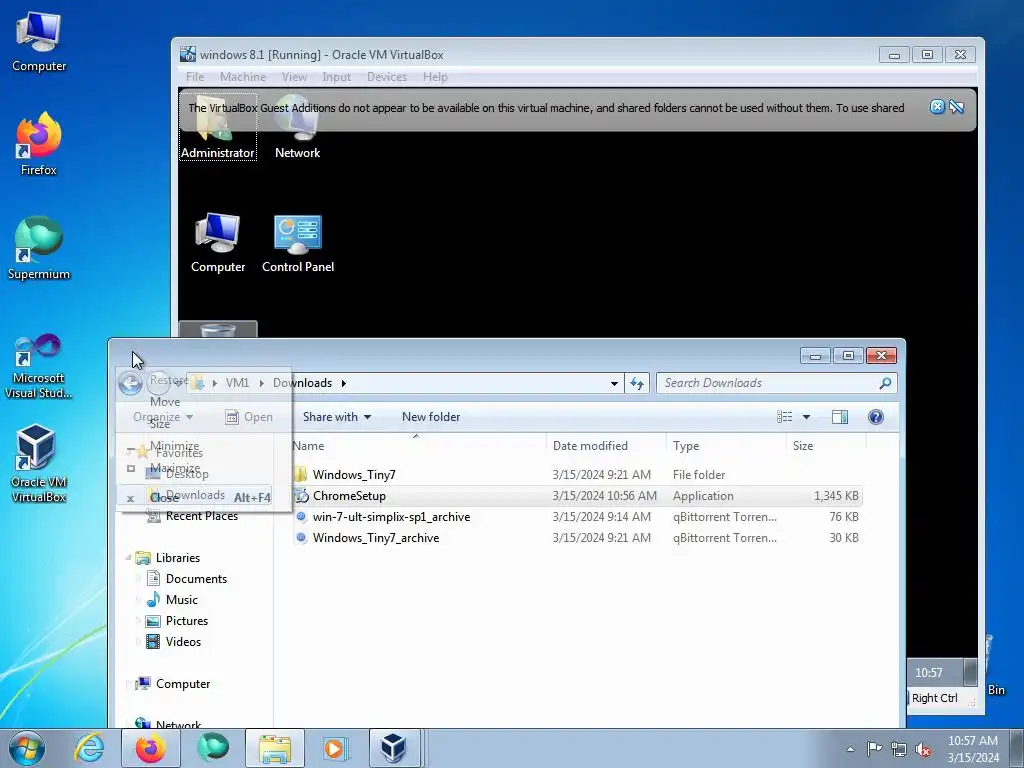Open the Input menu in VirtualBox
The width and height of the screenshot is (1024, 768).
tap(336, 77)
